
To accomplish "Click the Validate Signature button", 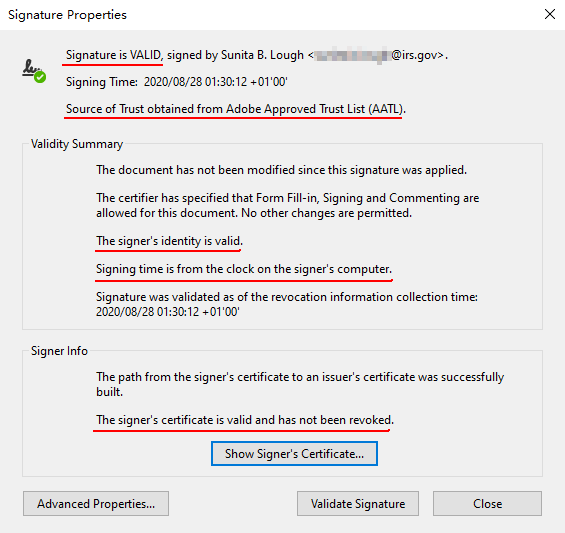I will pyautogui.click(x=358, y=503).
